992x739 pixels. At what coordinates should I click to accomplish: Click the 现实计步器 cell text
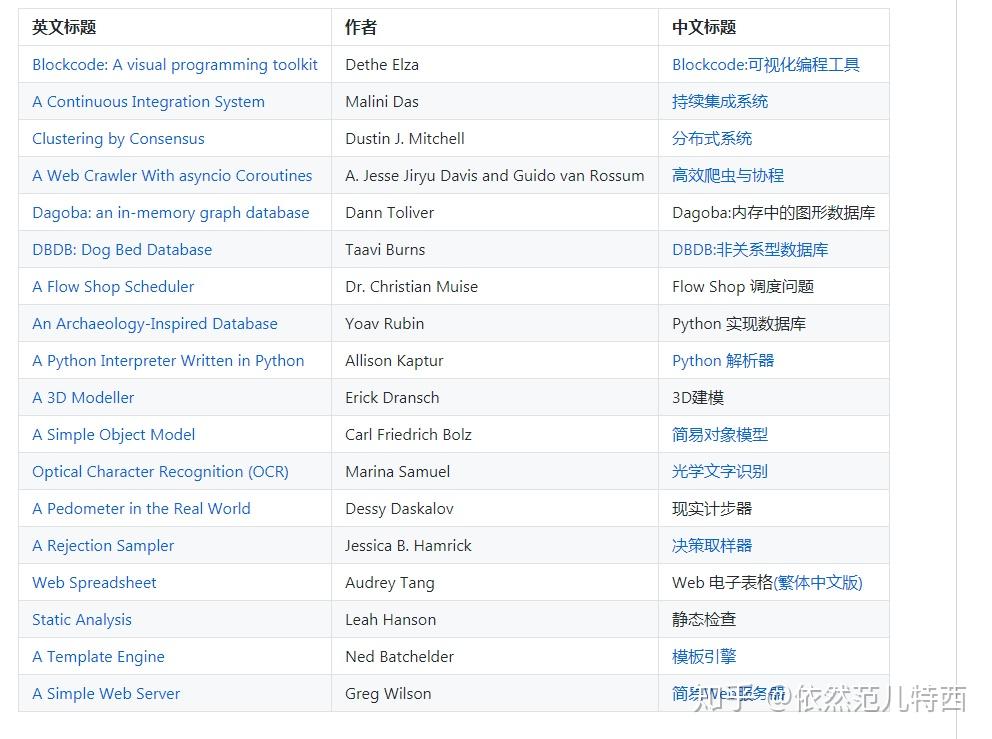pyautogui.click(x=712, y=509)
